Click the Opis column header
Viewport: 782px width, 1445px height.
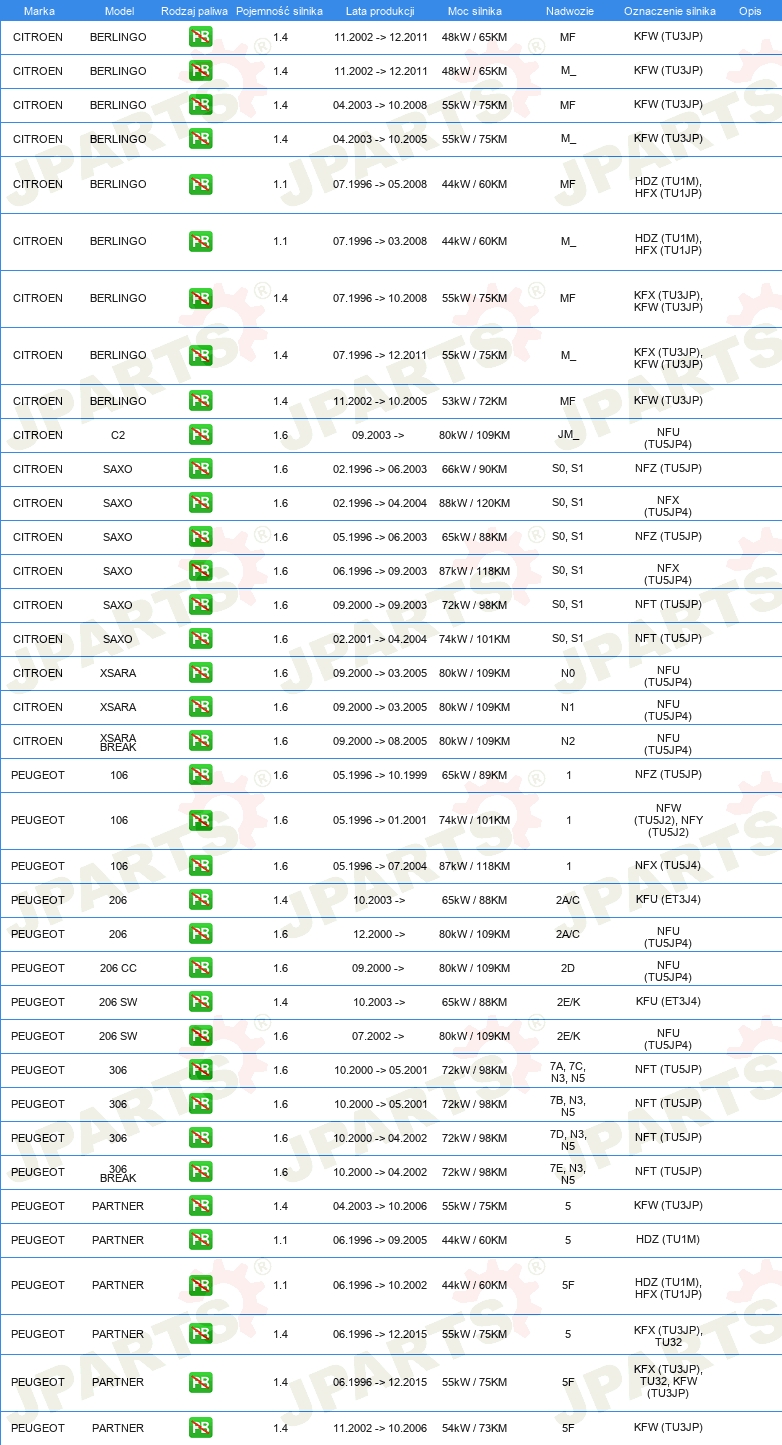click(749, 11)
